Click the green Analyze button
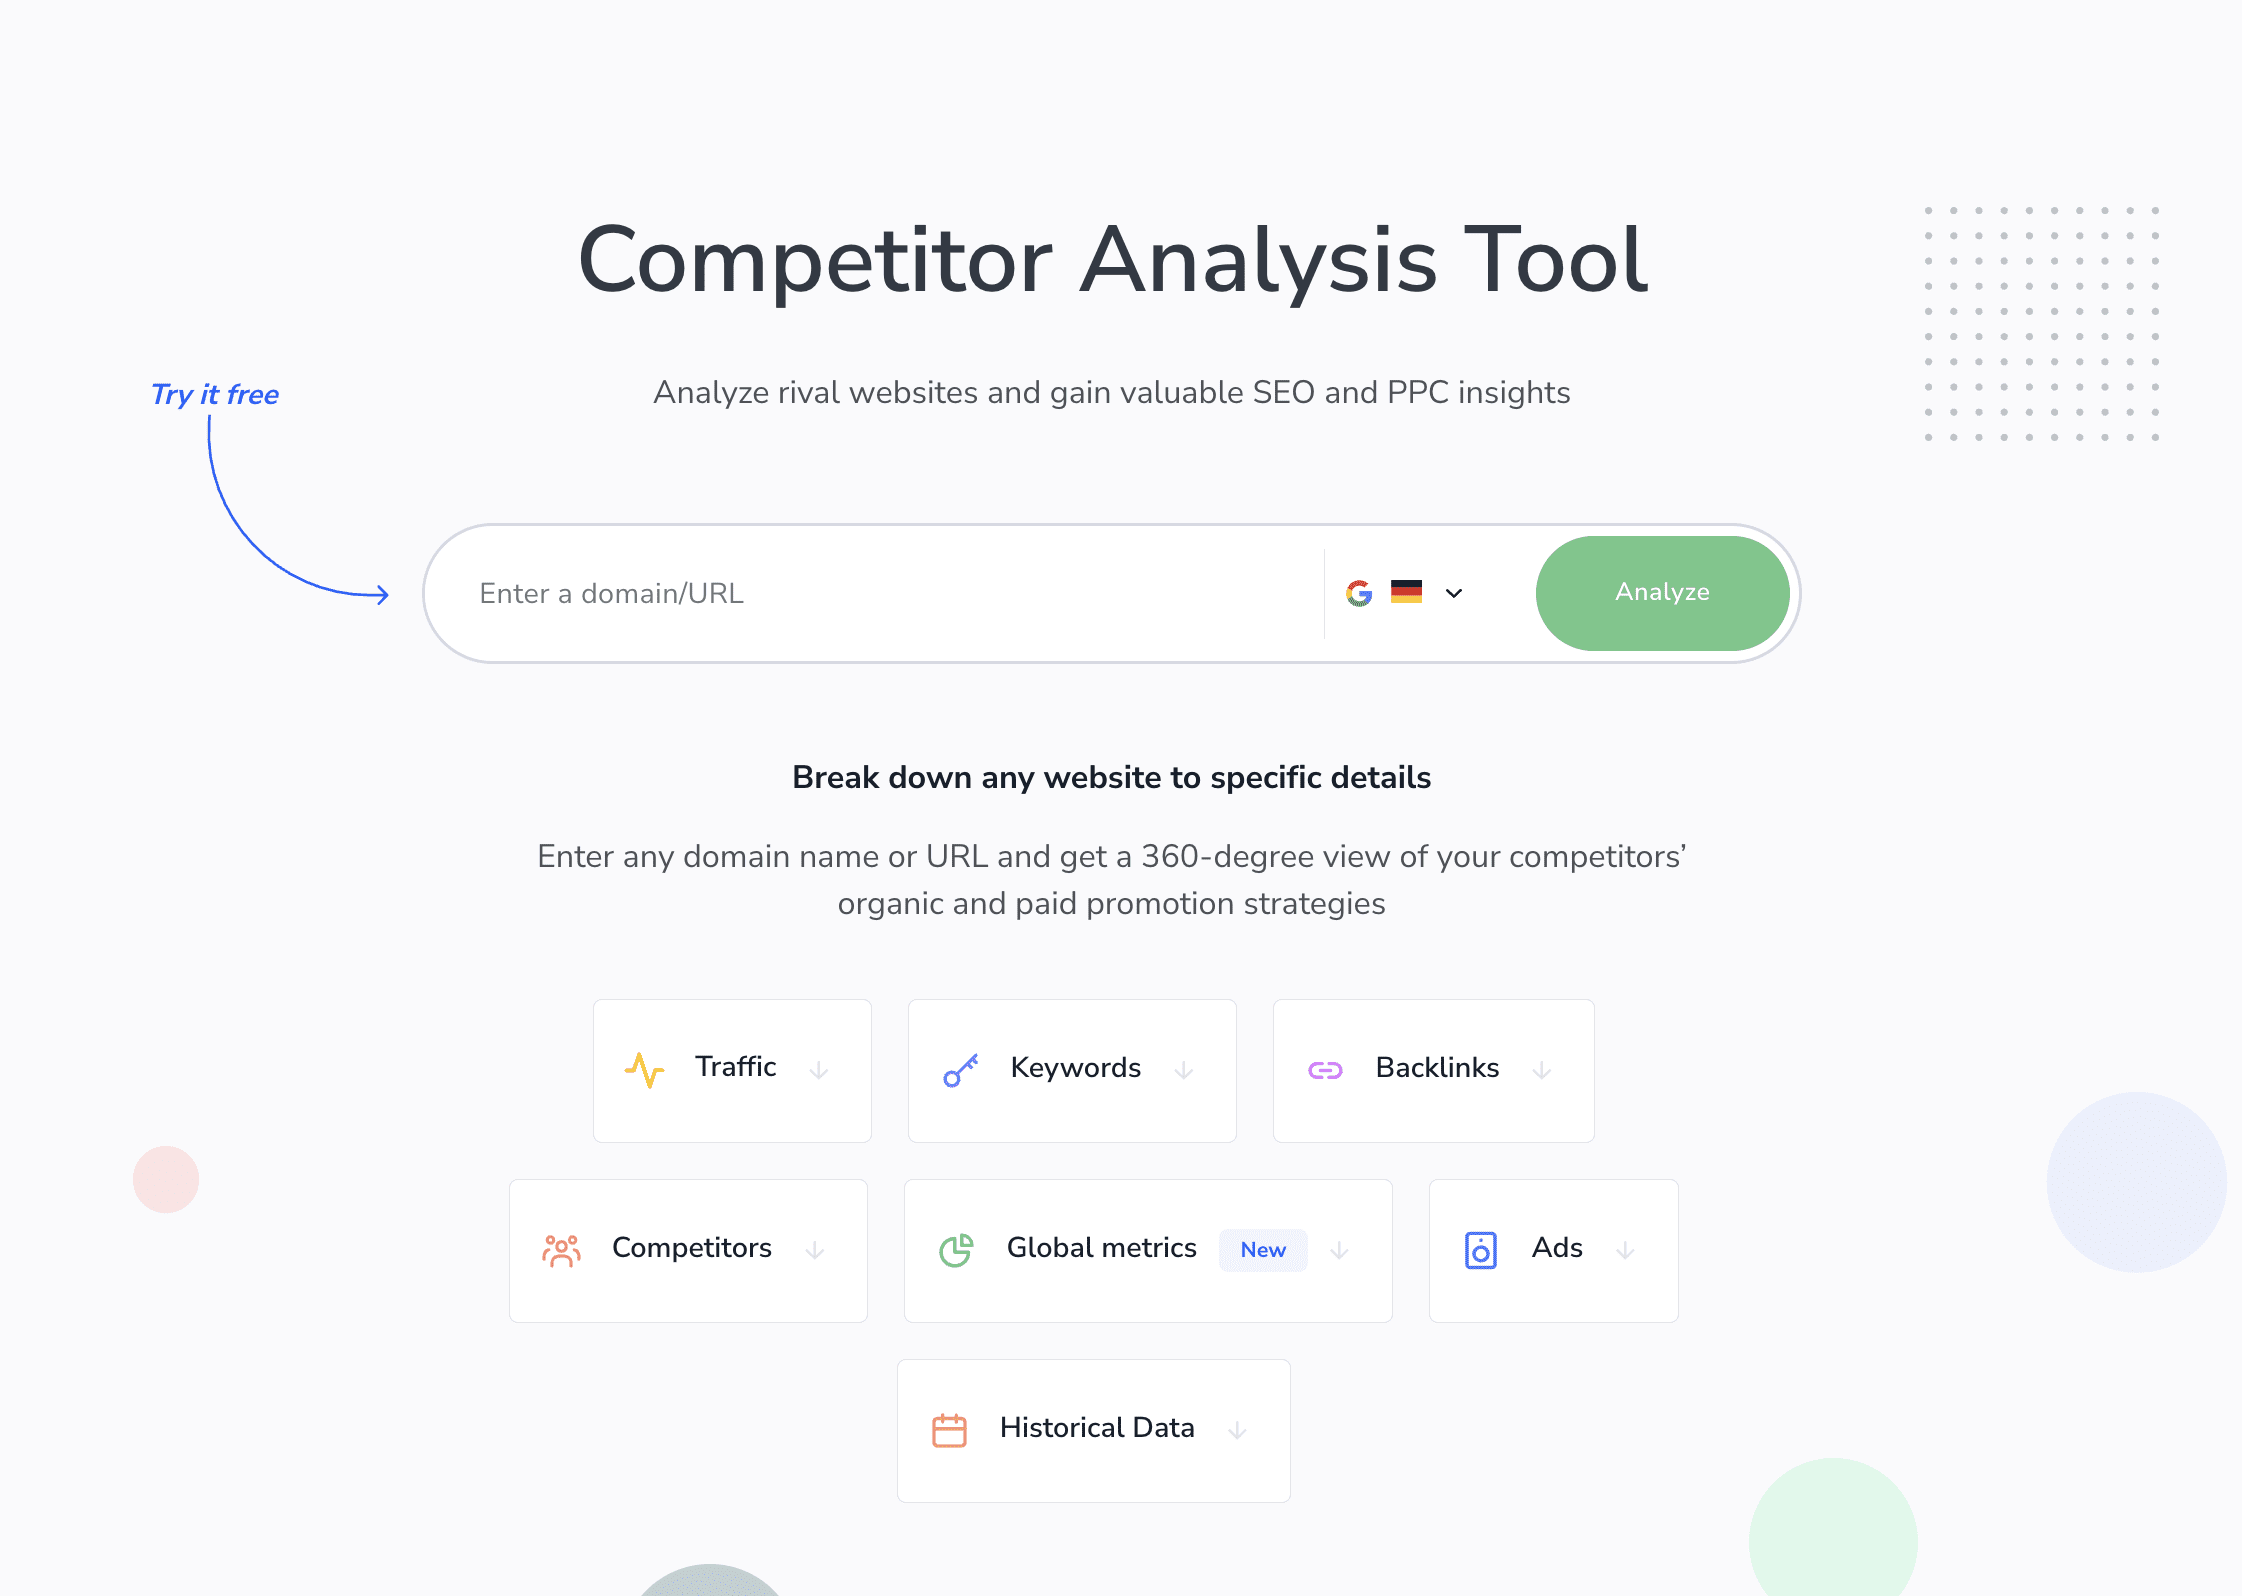2242x1596 pixels. point(1662,594)
